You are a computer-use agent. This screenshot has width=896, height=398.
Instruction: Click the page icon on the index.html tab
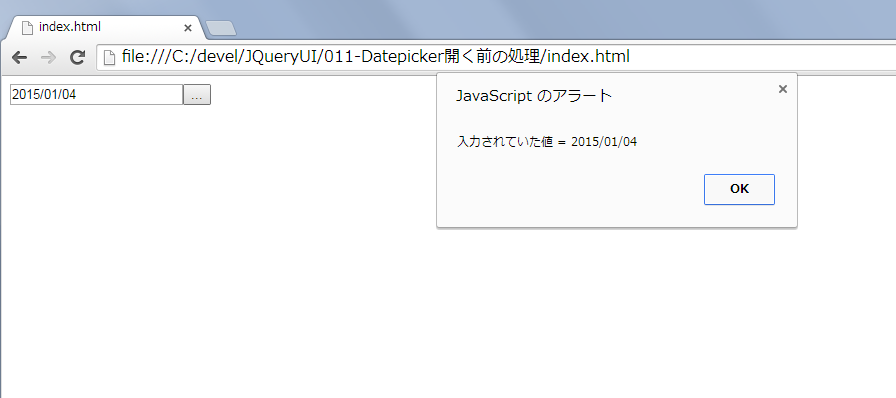27,27
